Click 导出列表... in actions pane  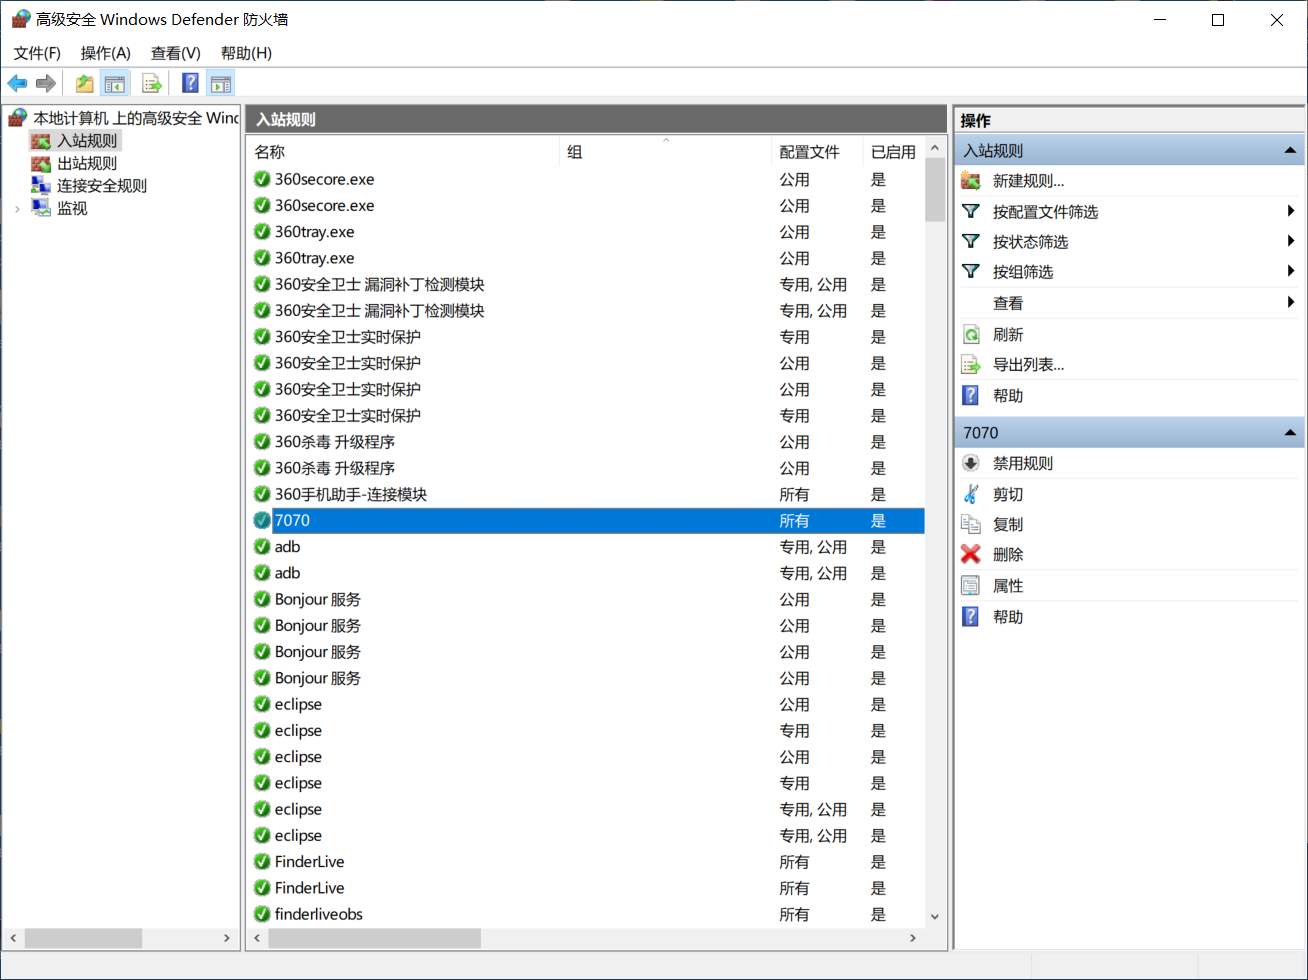pos(1028,365)
